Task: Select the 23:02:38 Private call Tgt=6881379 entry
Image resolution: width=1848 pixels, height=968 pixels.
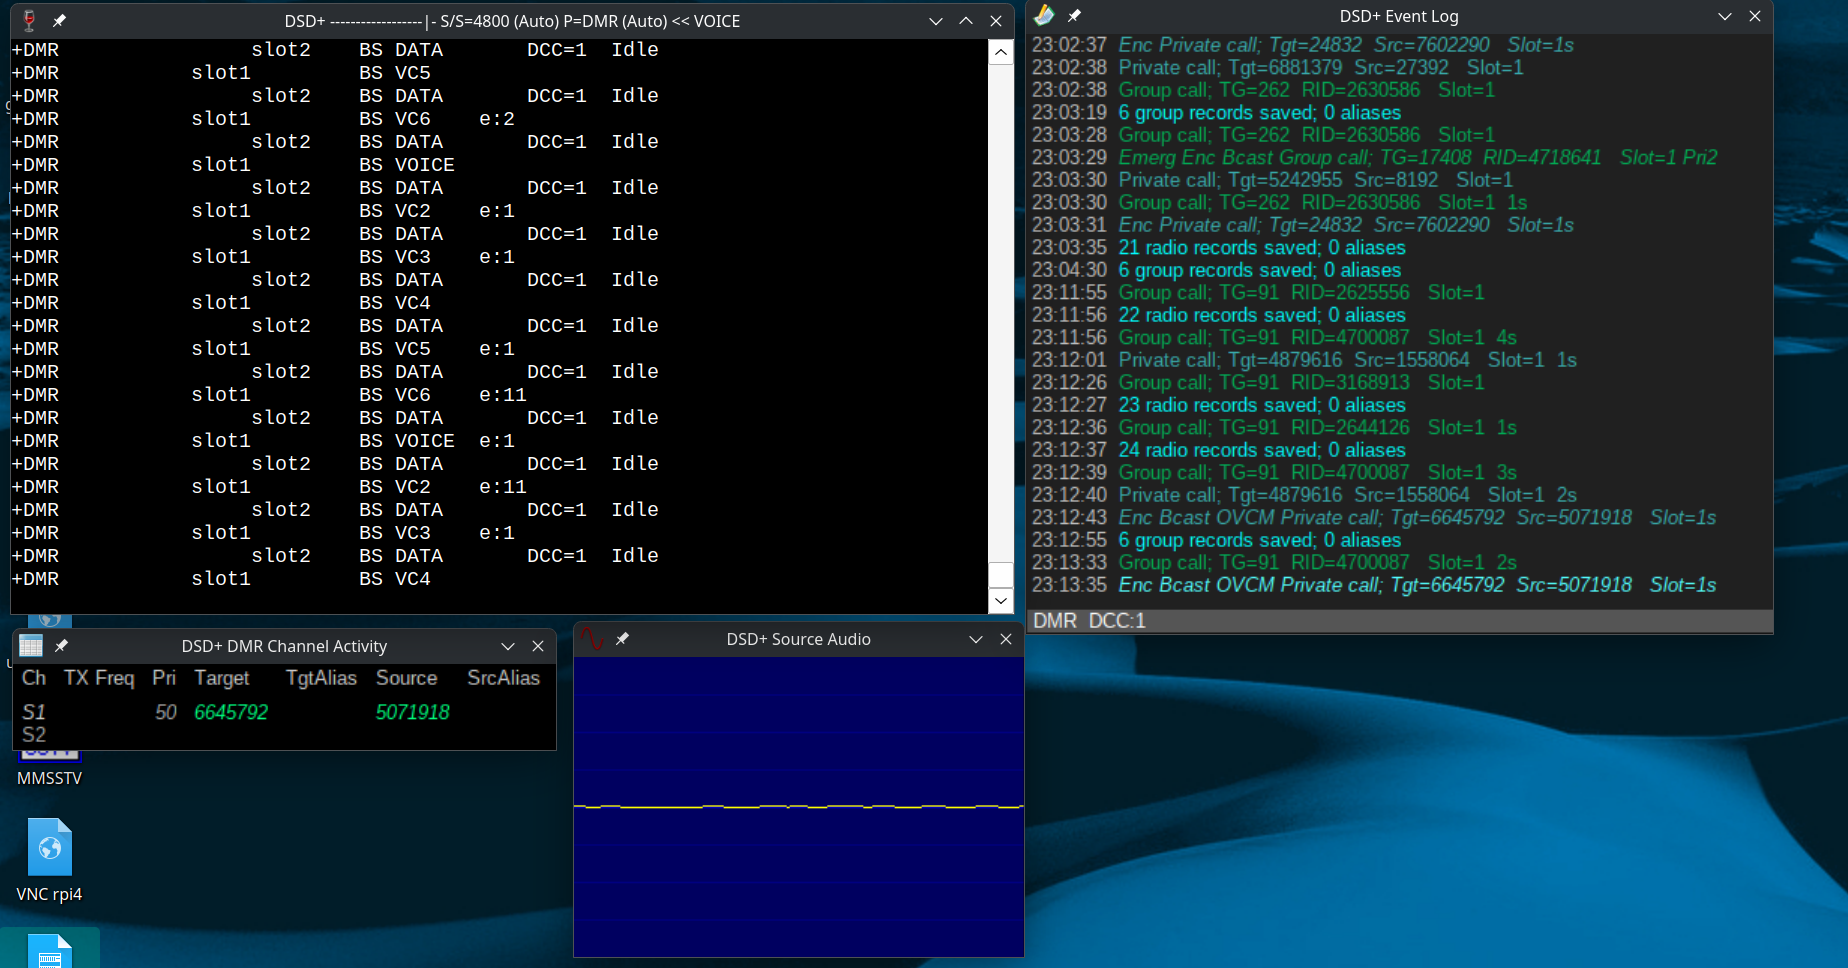Action: 1278,67
